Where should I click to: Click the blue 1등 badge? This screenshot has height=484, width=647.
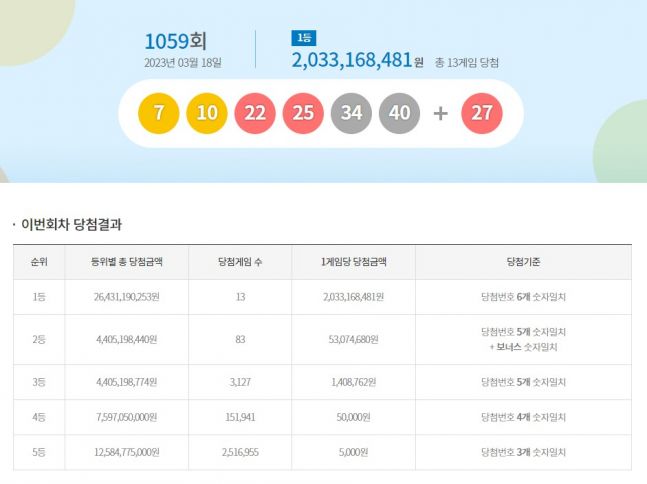click(x=303, y=38)
